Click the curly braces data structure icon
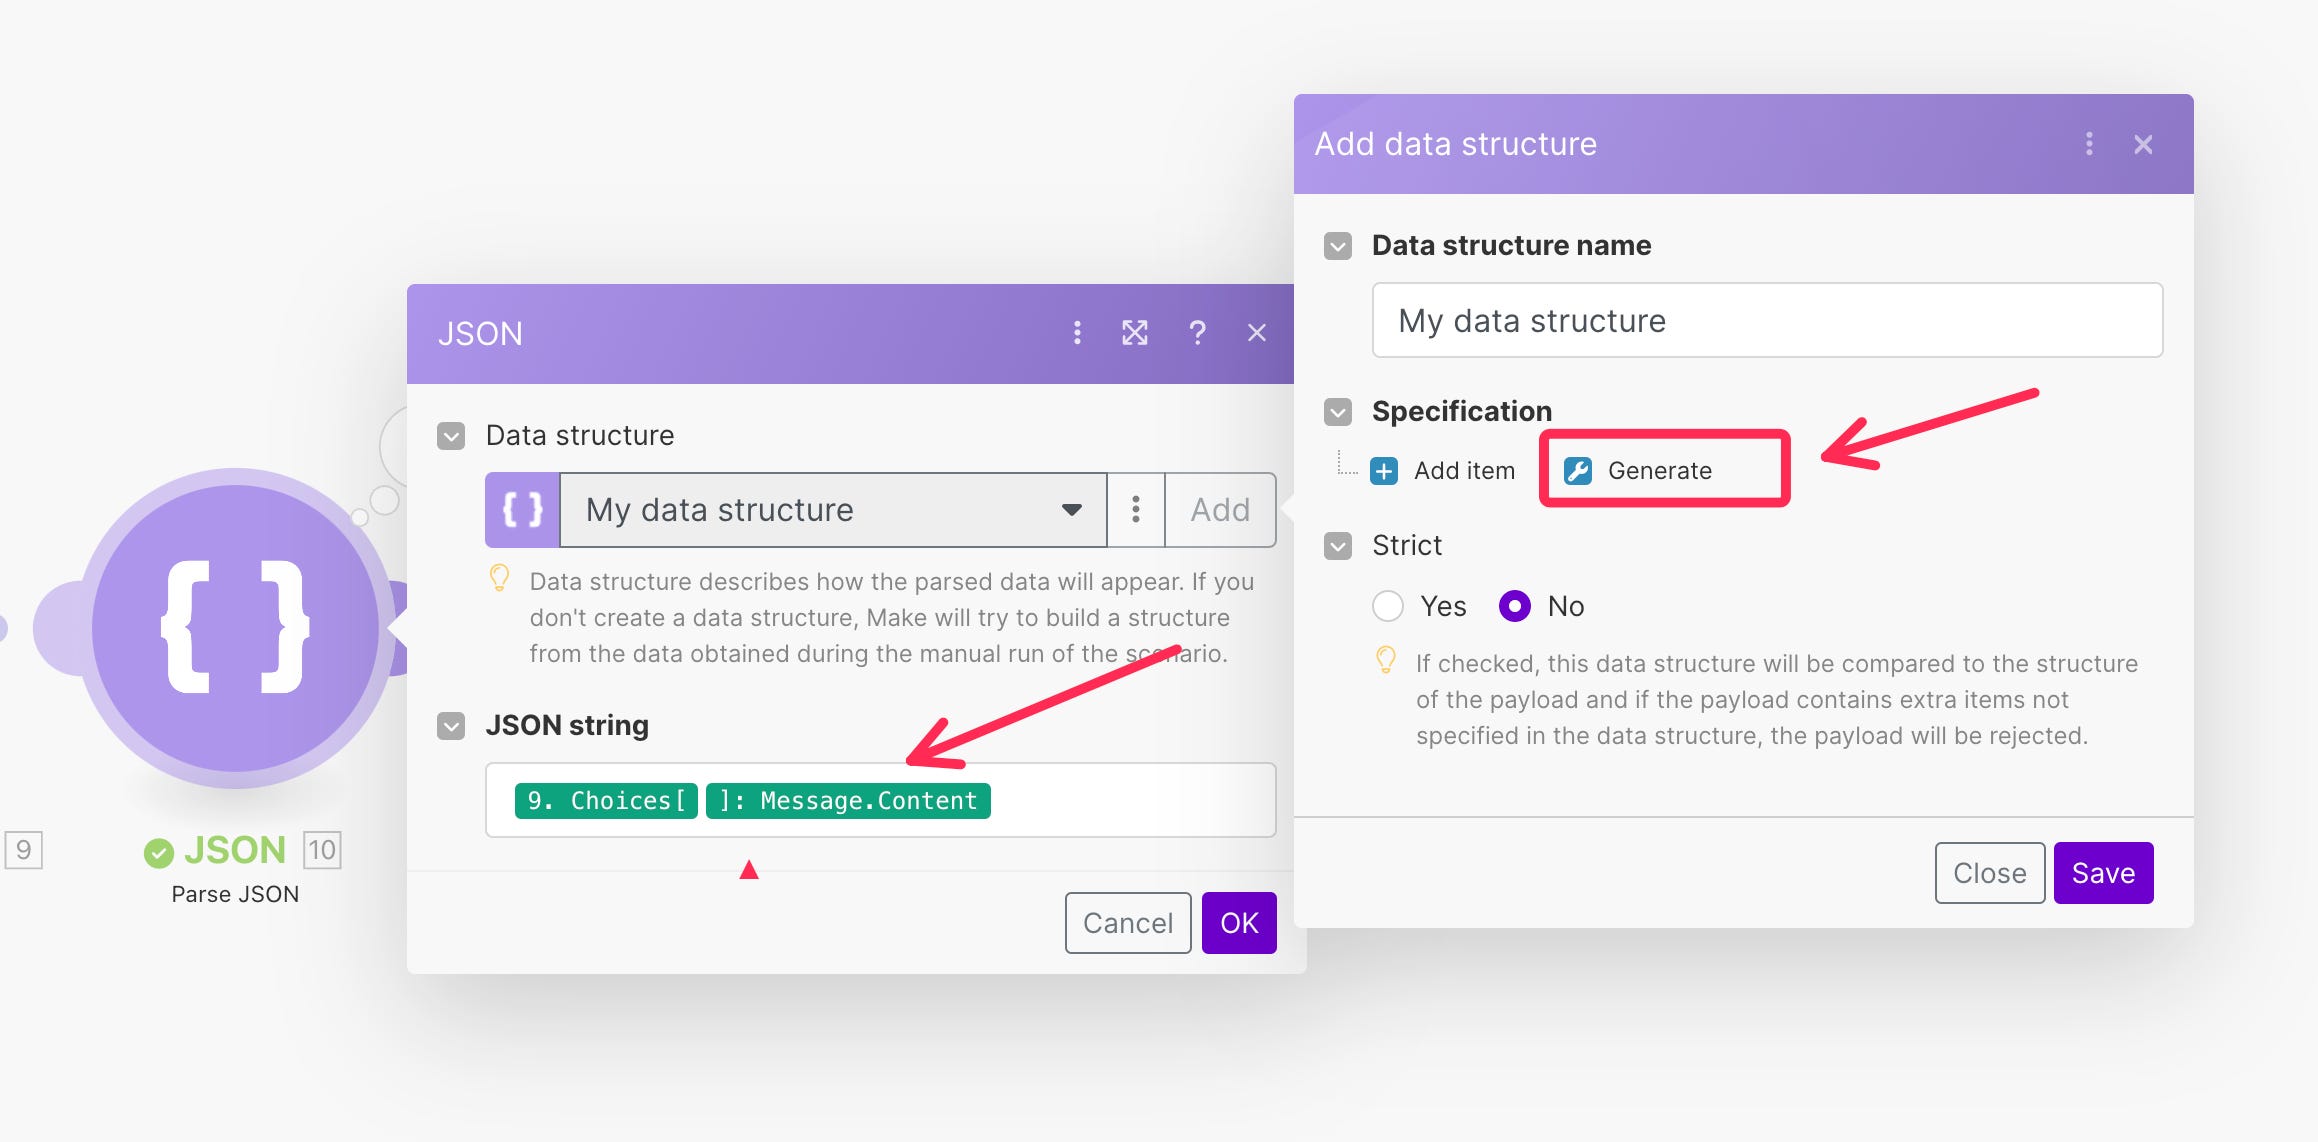2318x1142 pixels. pyautogui.click(x=522, y=510)
